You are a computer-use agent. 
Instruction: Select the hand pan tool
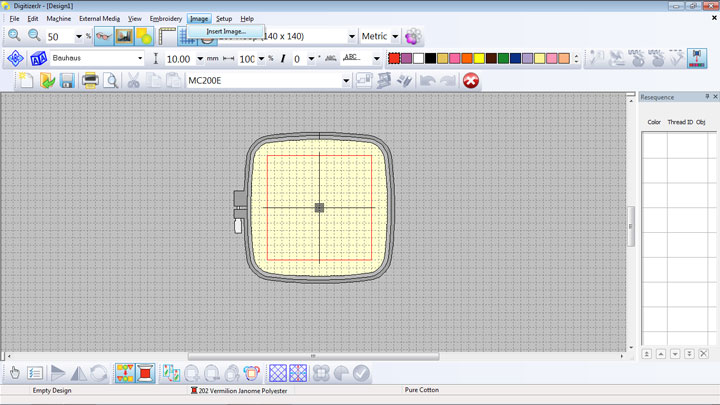(x=15, y=373)
